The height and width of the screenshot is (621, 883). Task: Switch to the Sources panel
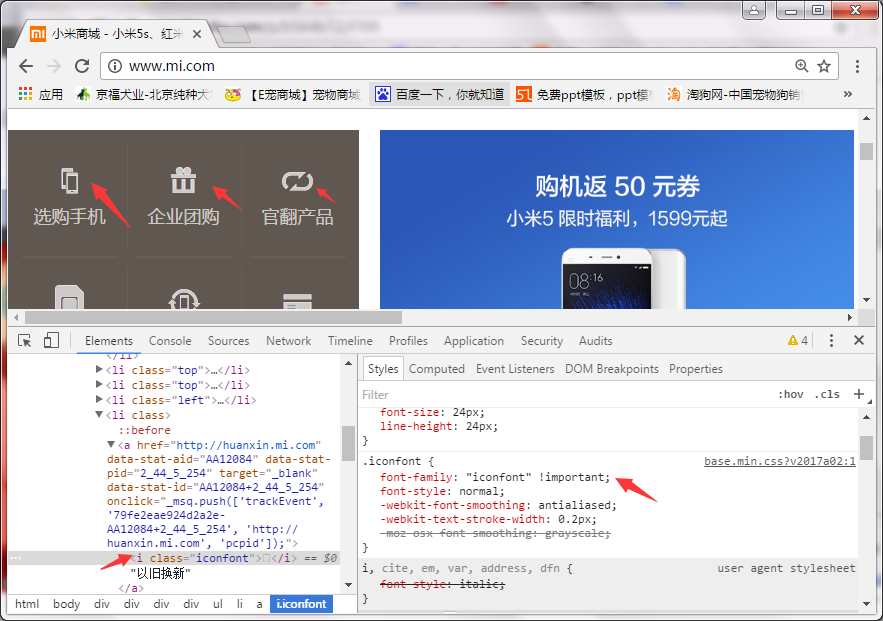228,341
